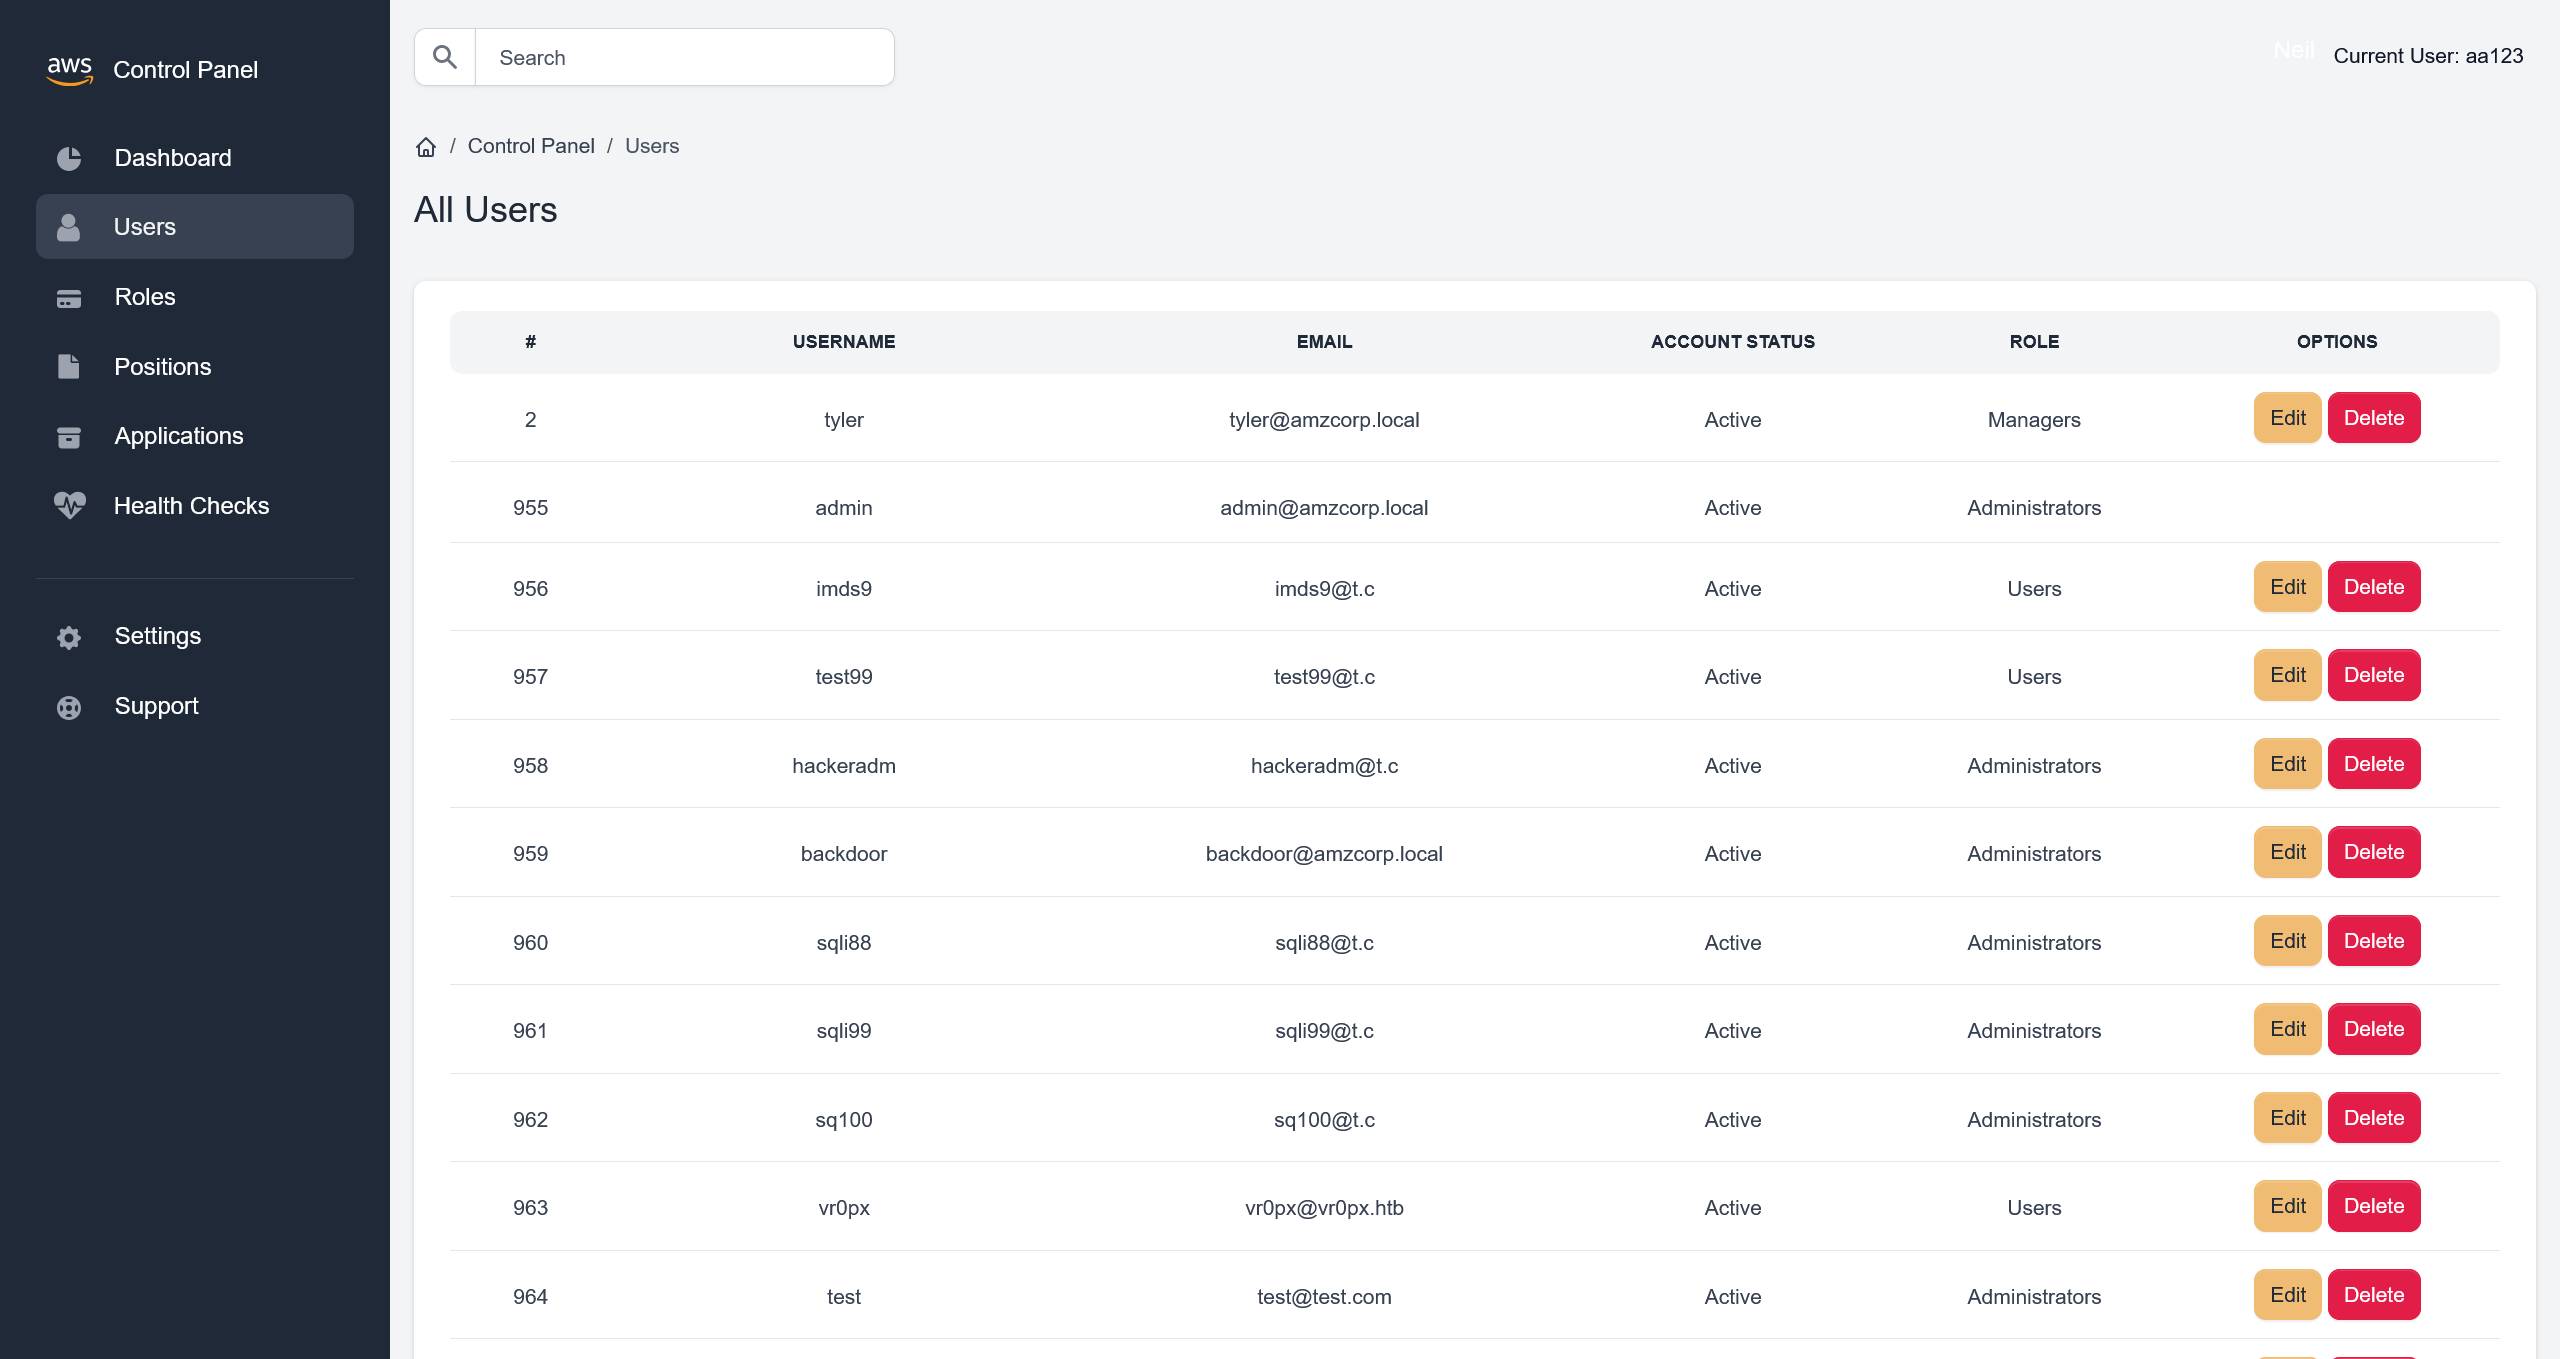Delete the imds9 user
Image resolution: width=2560 pixels, height=1359 pixels.
pos(2373,588)
